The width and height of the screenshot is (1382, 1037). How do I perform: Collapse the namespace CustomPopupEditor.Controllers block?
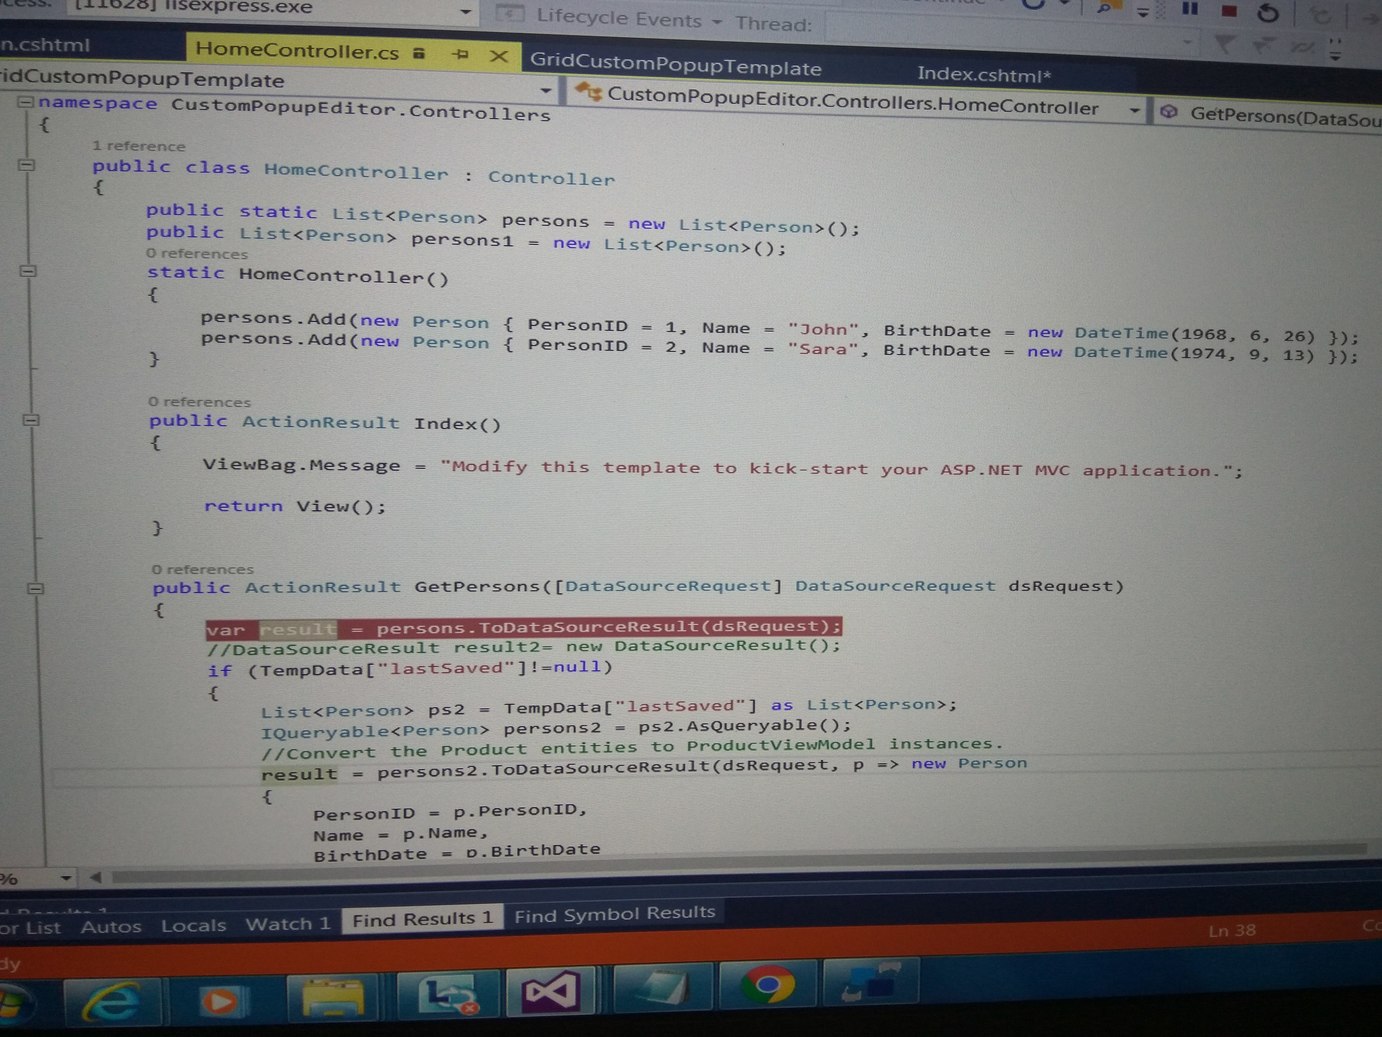pos(25,102)
